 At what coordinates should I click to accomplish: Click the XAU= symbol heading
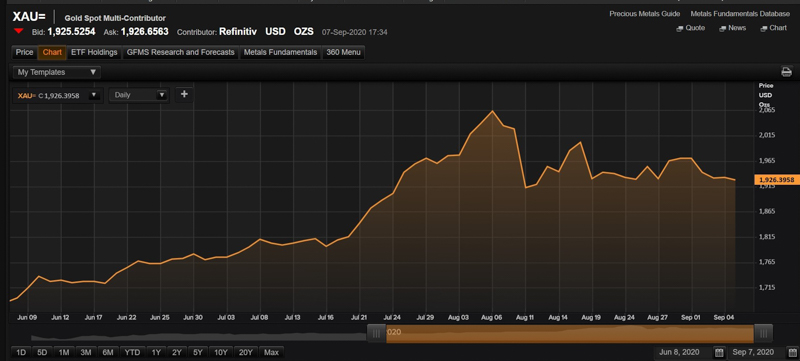tap(29, 17)
